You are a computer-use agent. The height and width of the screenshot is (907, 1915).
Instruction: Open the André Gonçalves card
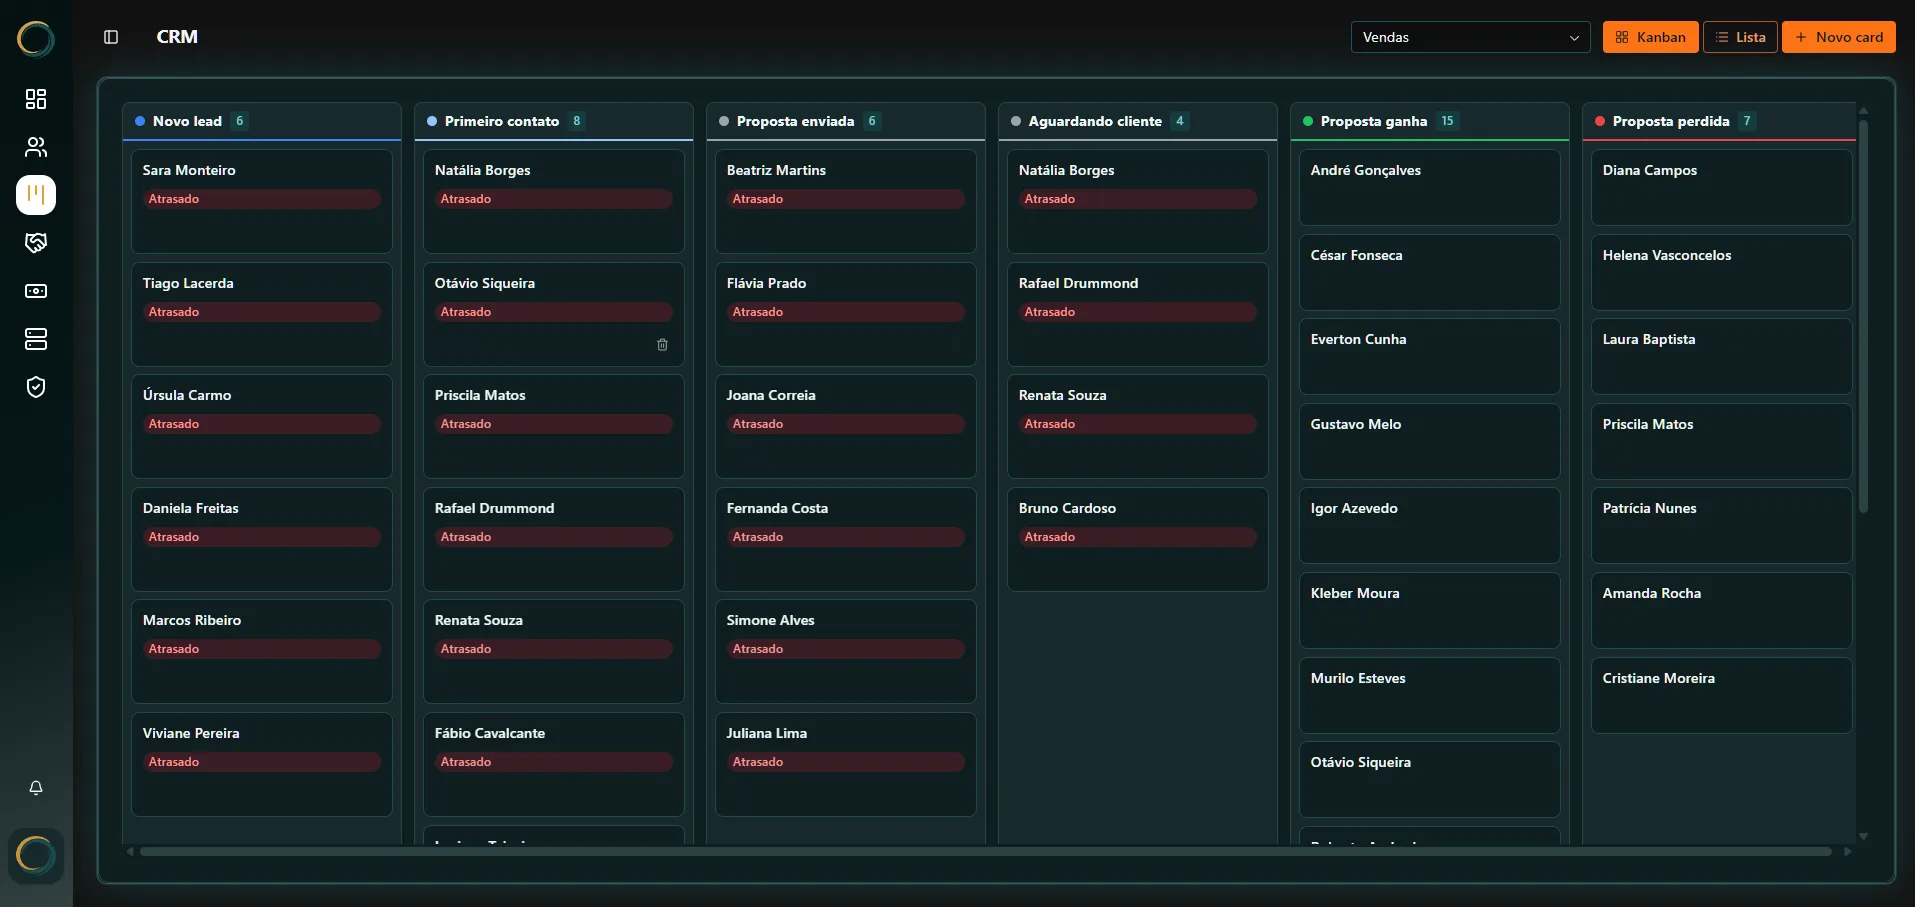1430,187
